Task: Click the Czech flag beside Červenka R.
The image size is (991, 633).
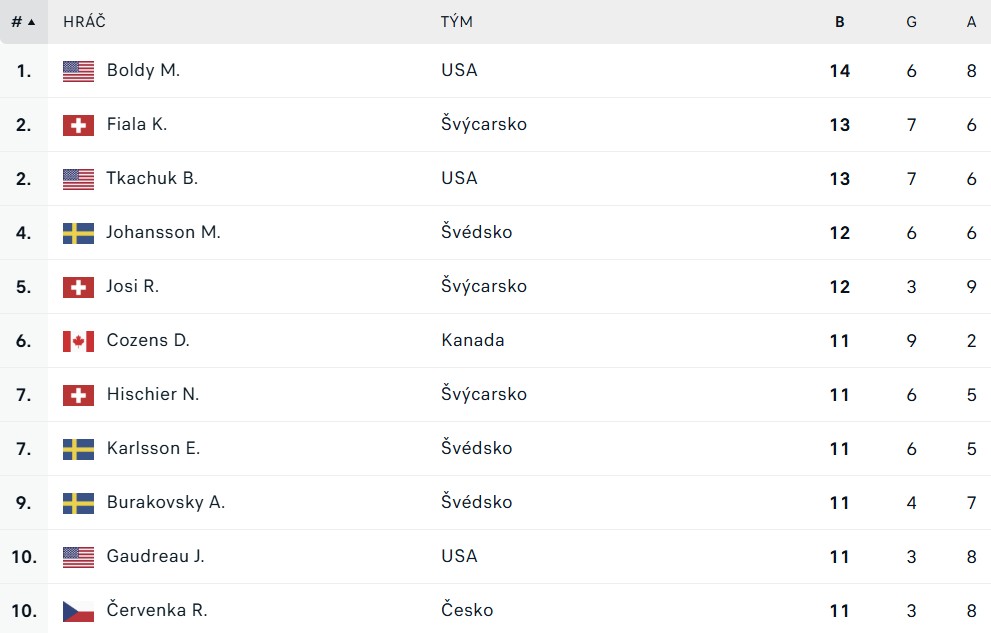Action: coord(78,611)
